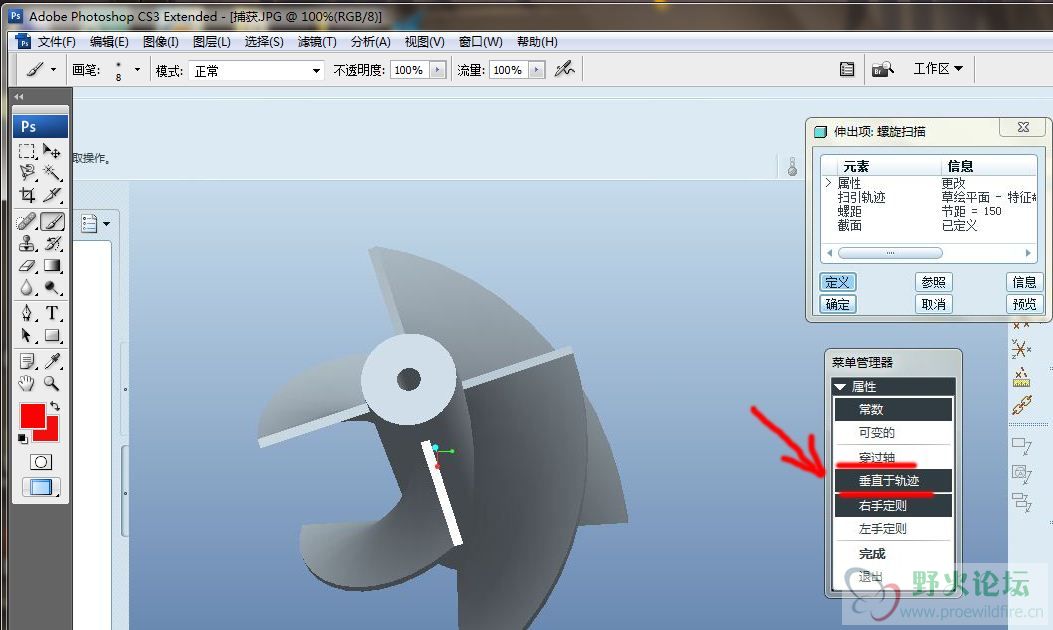Click the red foreground color swatch

32,416
